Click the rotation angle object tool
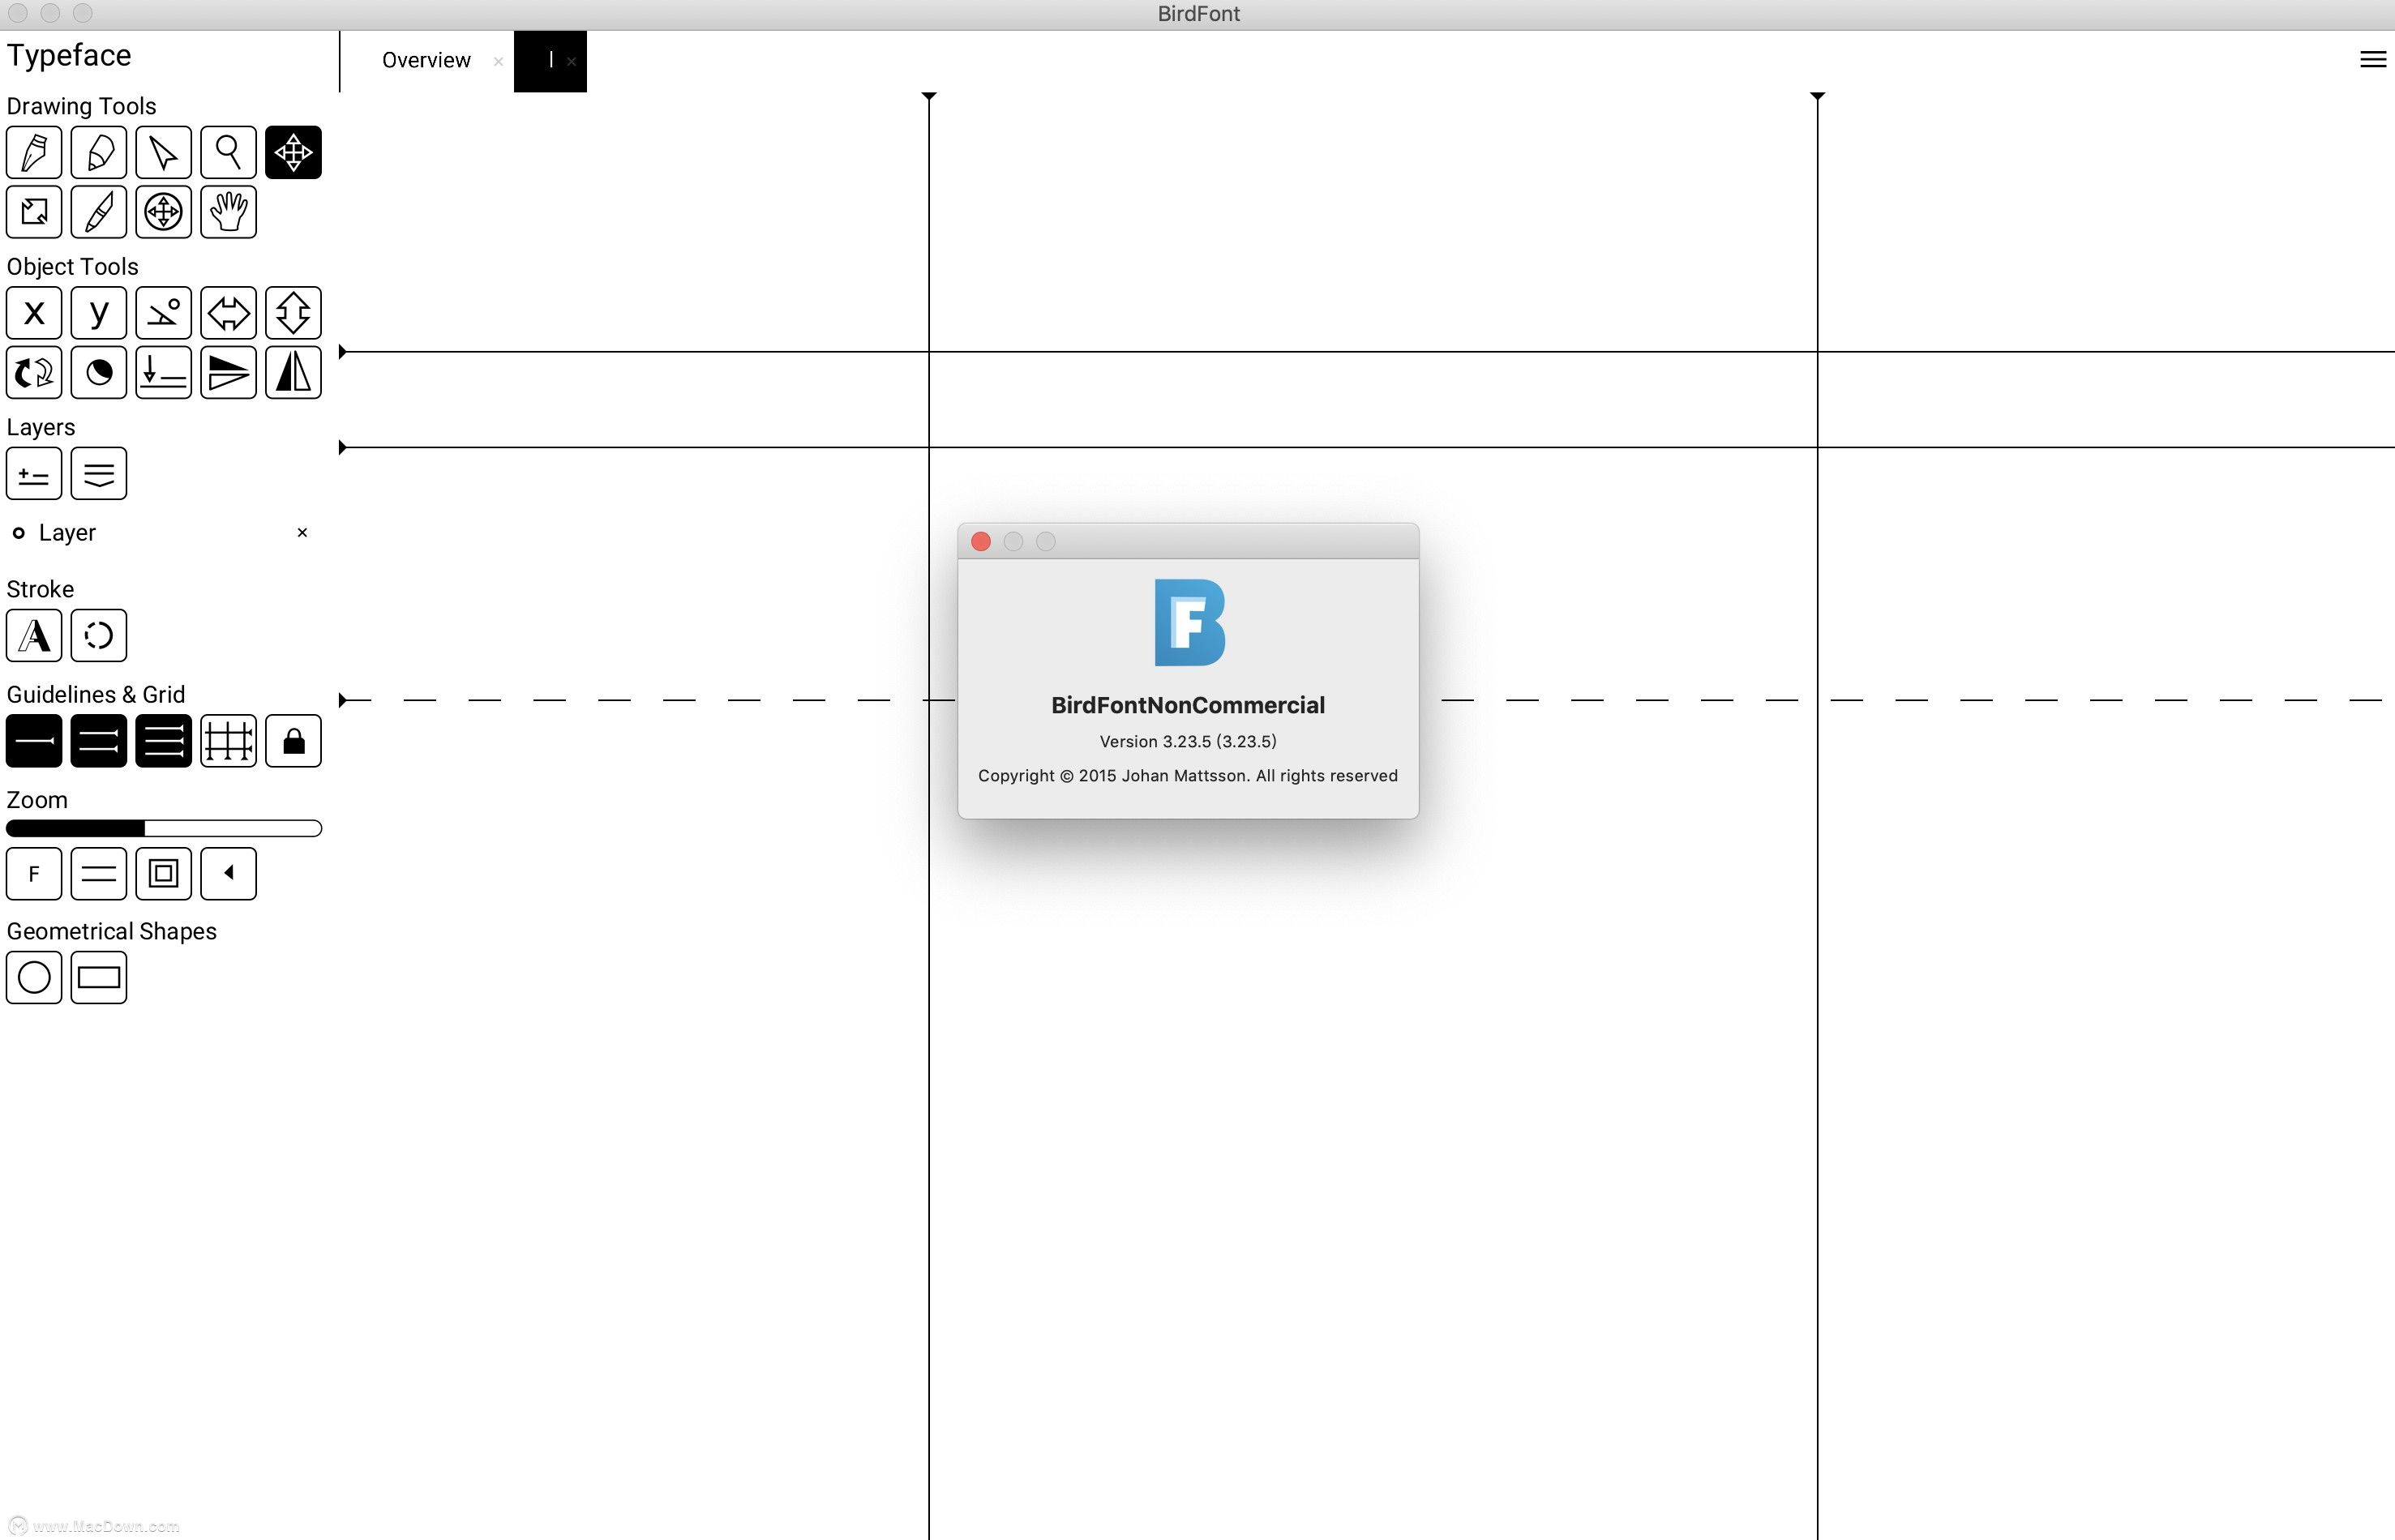The image size is (2395, 1540). click(x=163, y=313)
